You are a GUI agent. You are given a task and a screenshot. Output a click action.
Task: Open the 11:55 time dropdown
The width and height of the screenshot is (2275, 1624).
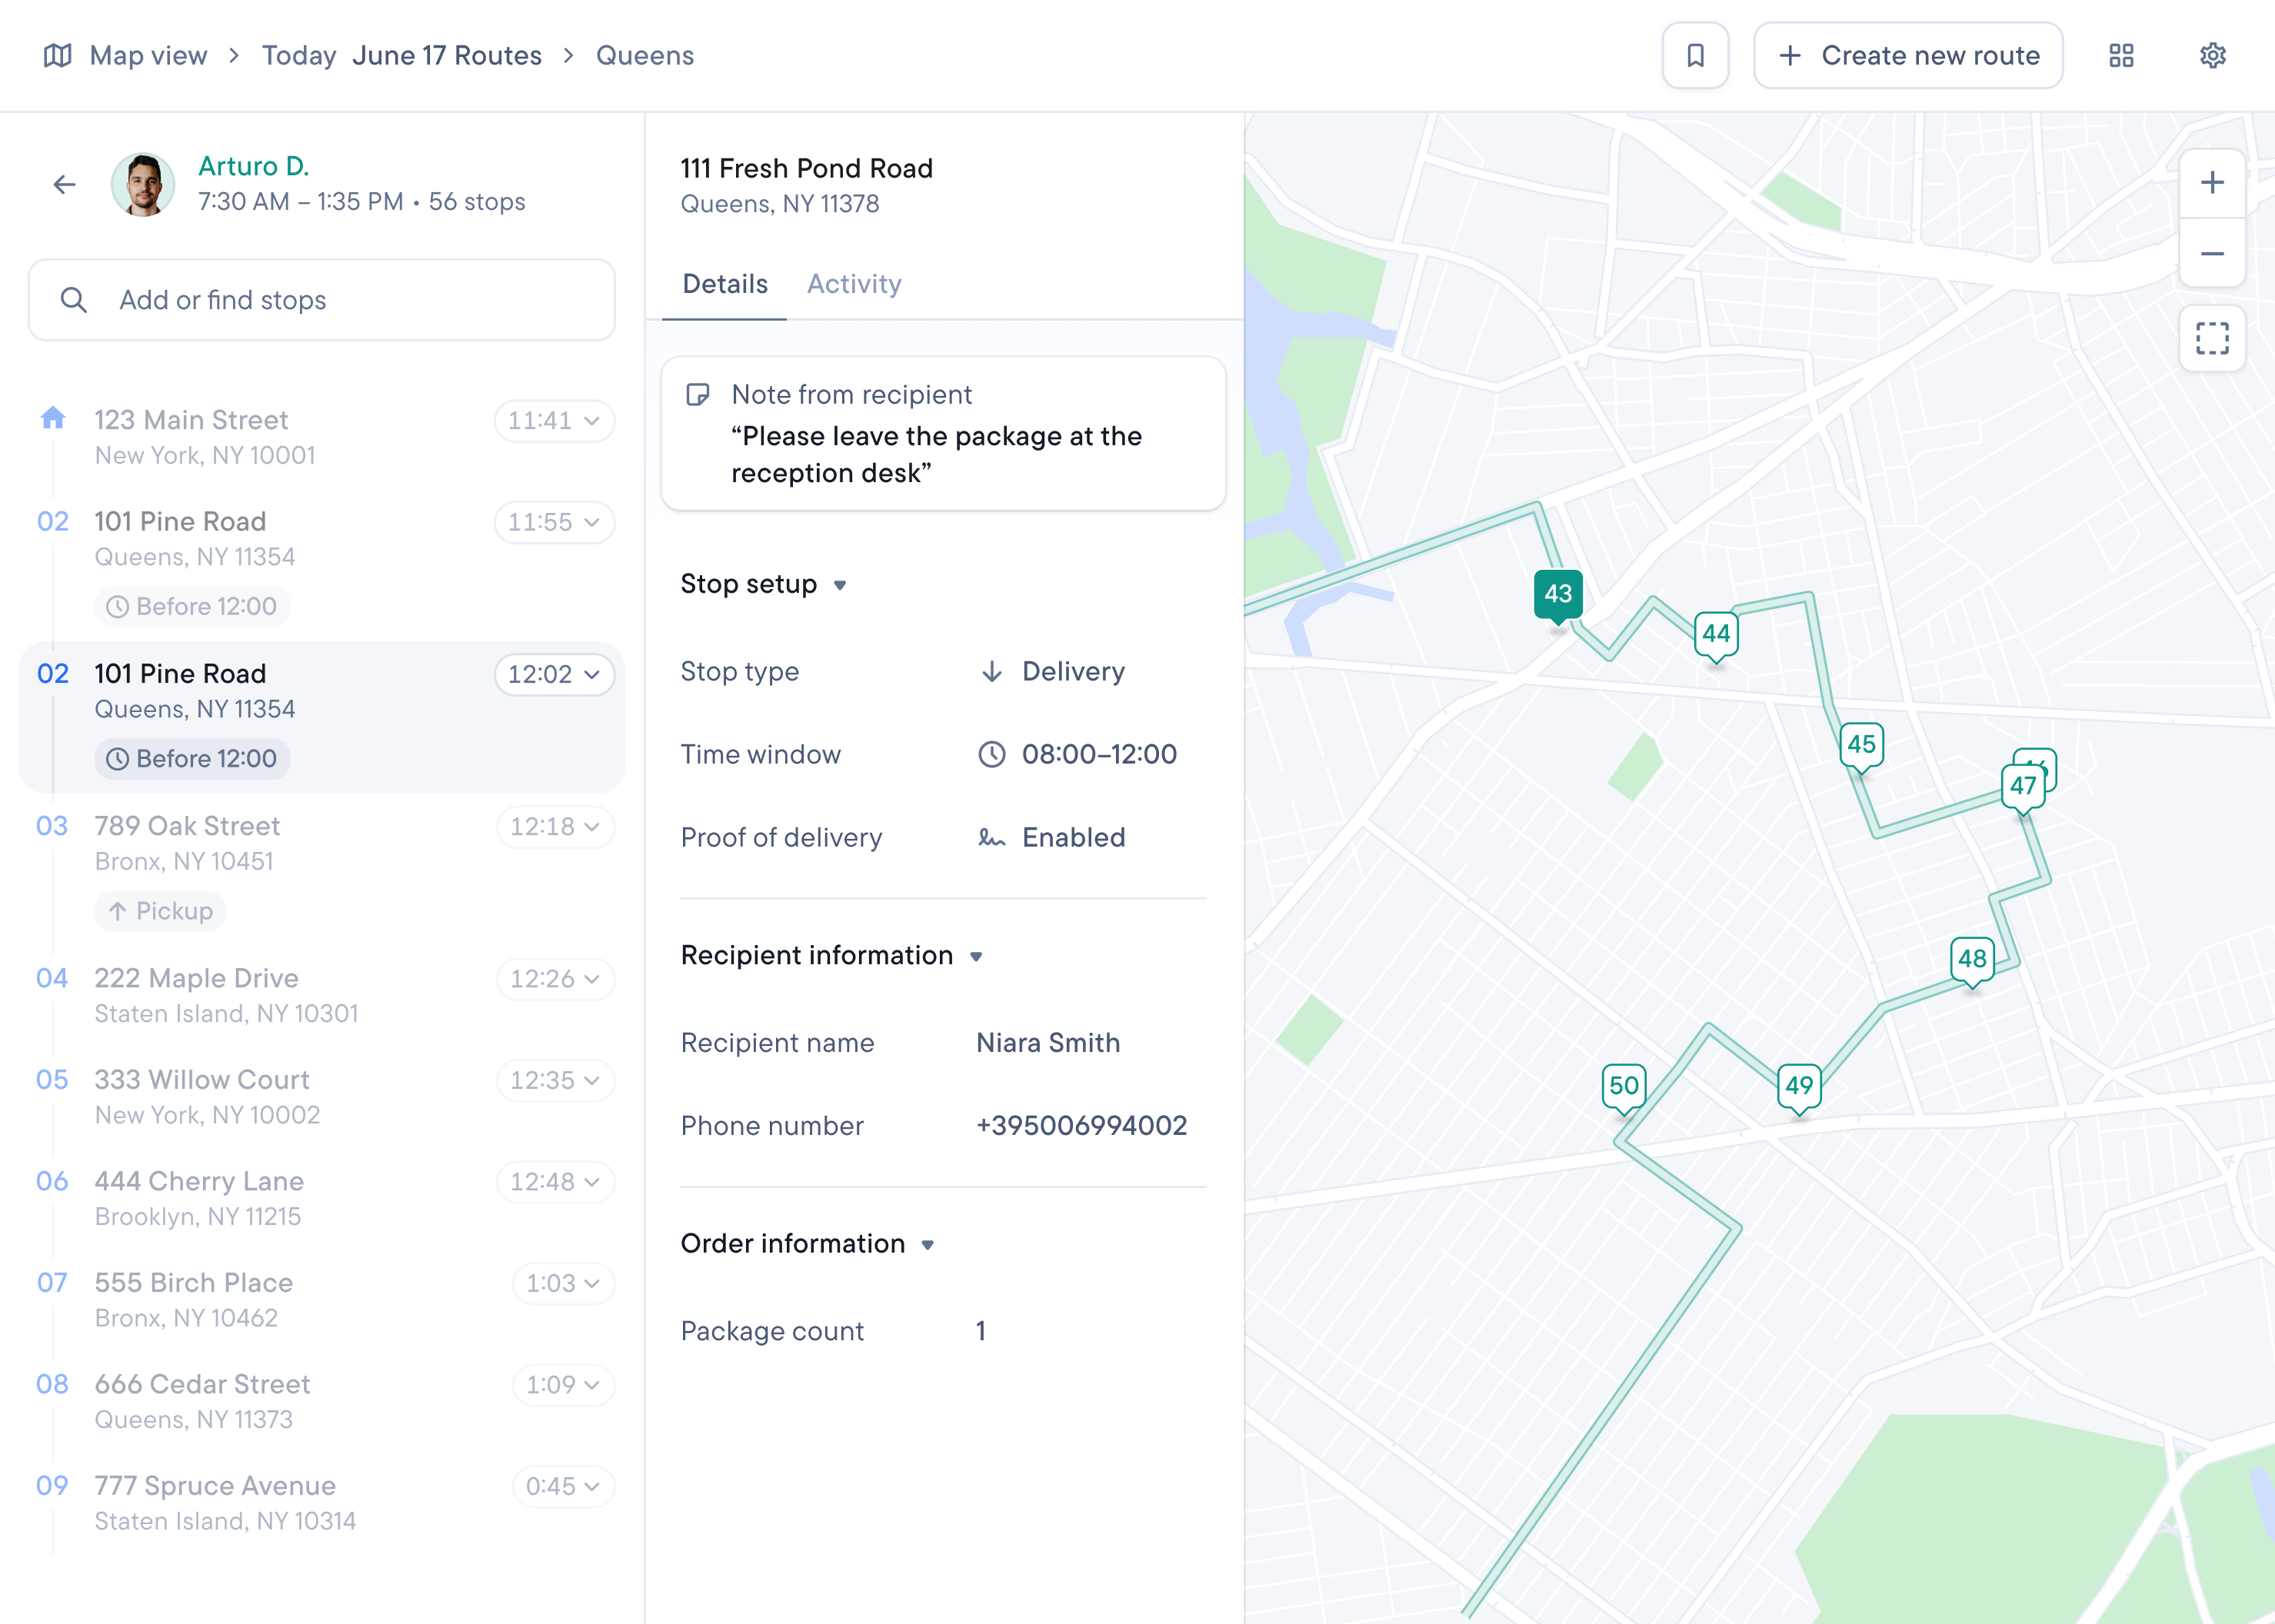(x=554, y=522)
